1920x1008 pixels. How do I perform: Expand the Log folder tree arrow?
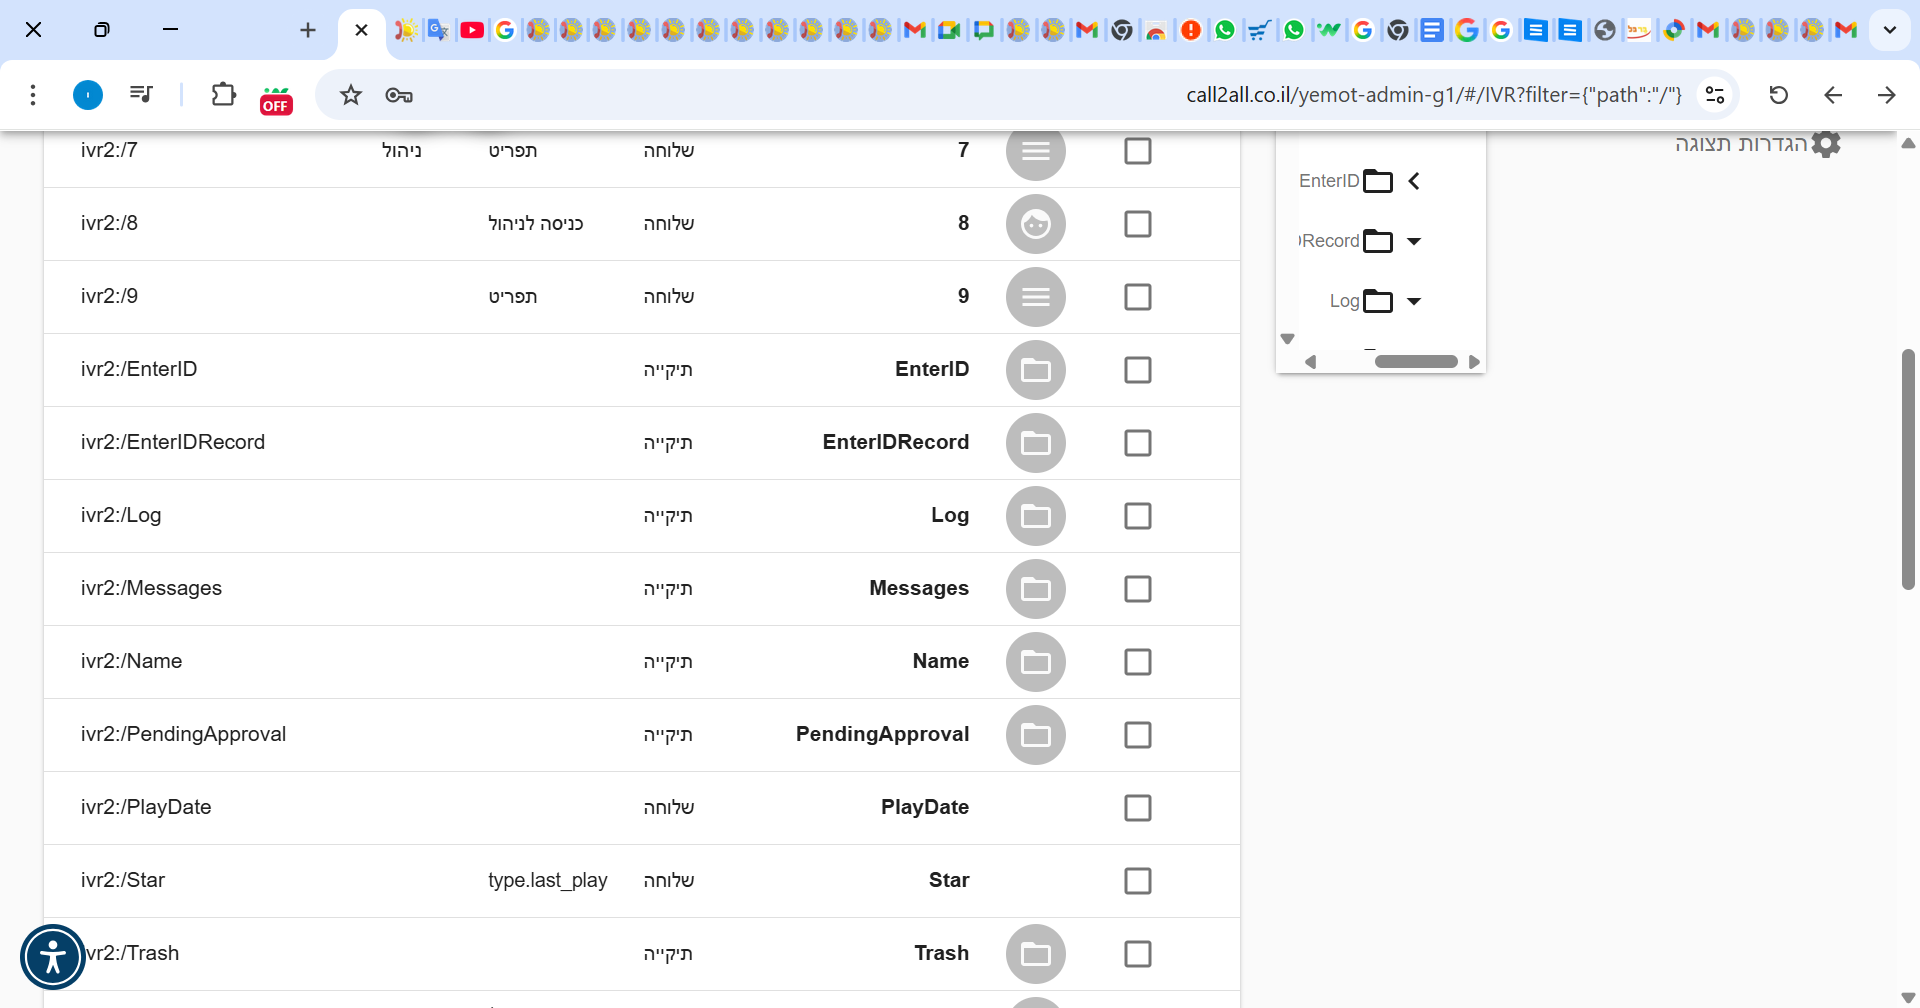tap(1414, 301)
